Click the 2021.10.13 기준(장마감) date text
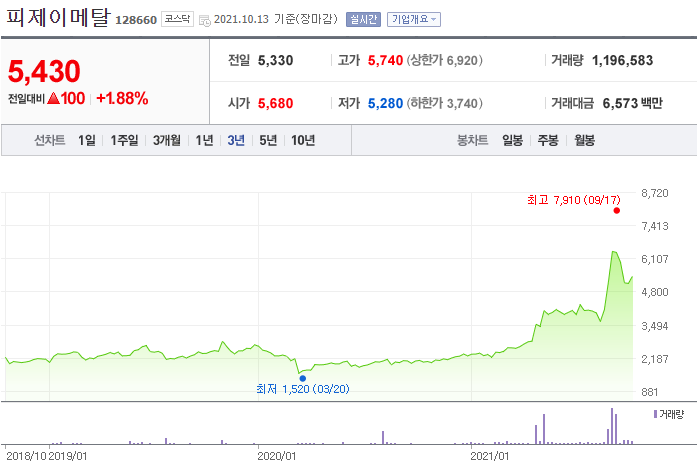Image resolution: width=697 pixels, height=465 pixels. tap(276, 20)
